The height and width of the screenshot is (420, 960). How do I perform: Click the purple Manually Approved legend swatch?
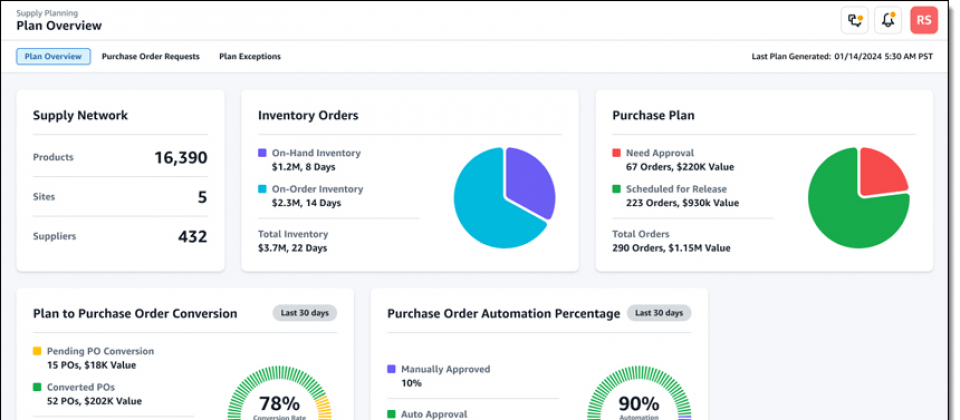[391, 369]
